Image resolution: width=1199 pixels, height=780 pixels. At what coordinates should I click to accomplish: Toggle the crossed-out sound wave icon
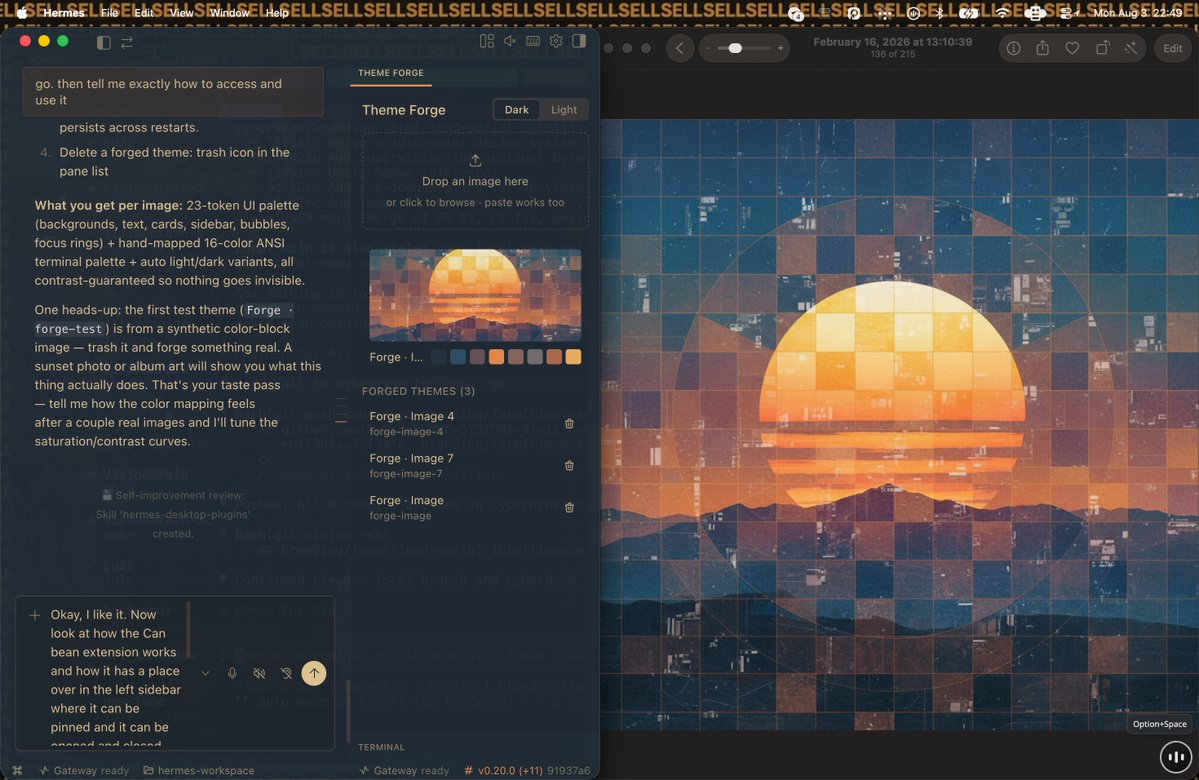point(259,673)
